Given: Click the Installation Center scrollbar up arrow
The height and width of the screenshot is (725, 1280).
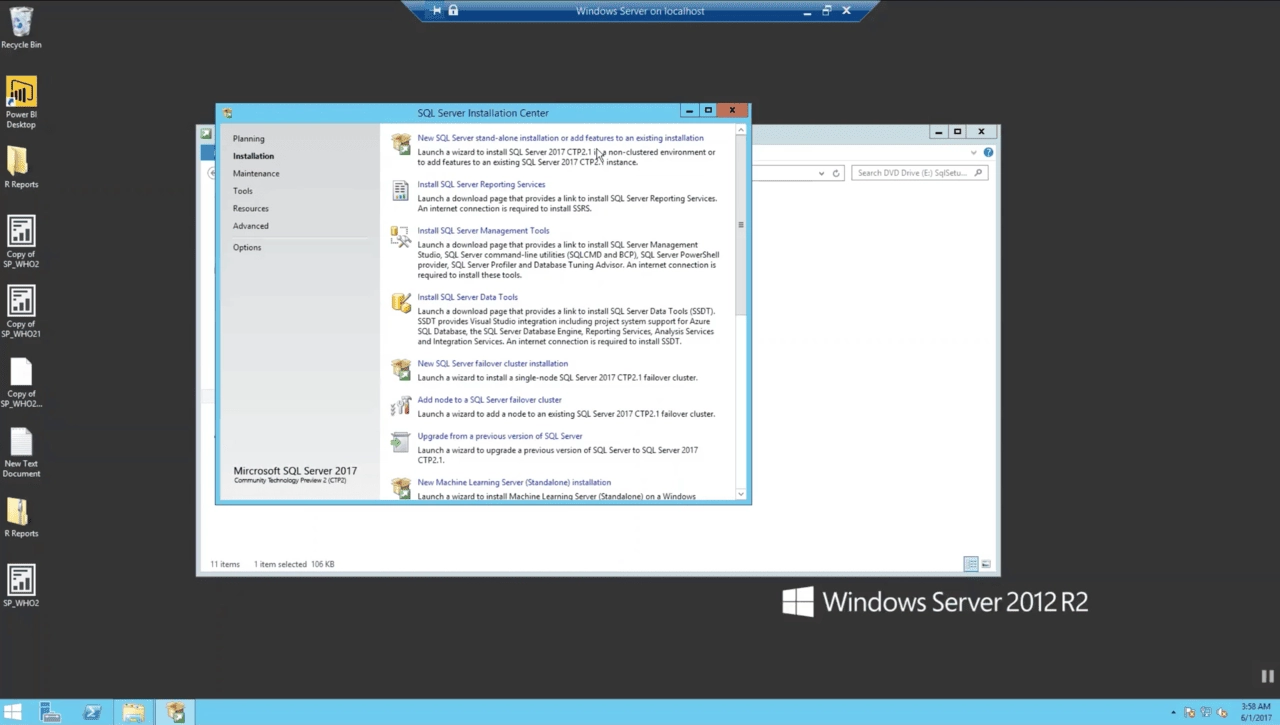Looking at the screenshot, I should click(741, 130).
